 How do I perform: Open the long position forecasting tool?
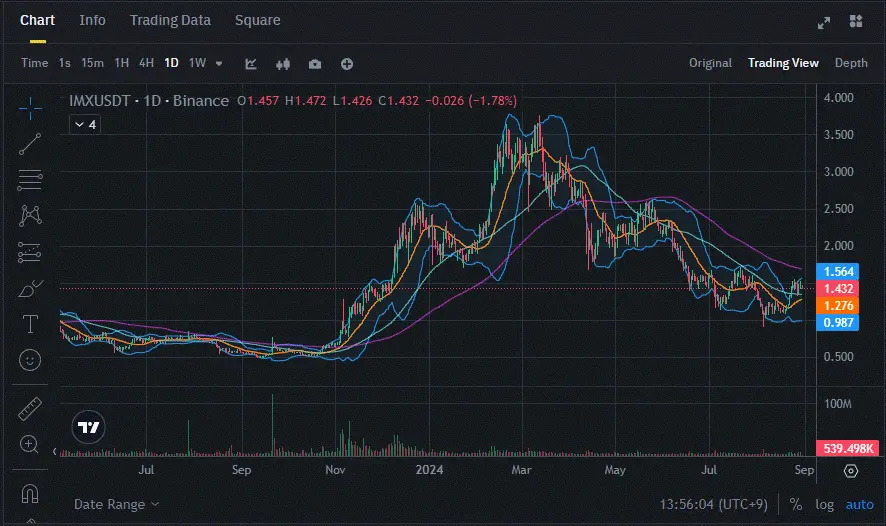[30, 253]
